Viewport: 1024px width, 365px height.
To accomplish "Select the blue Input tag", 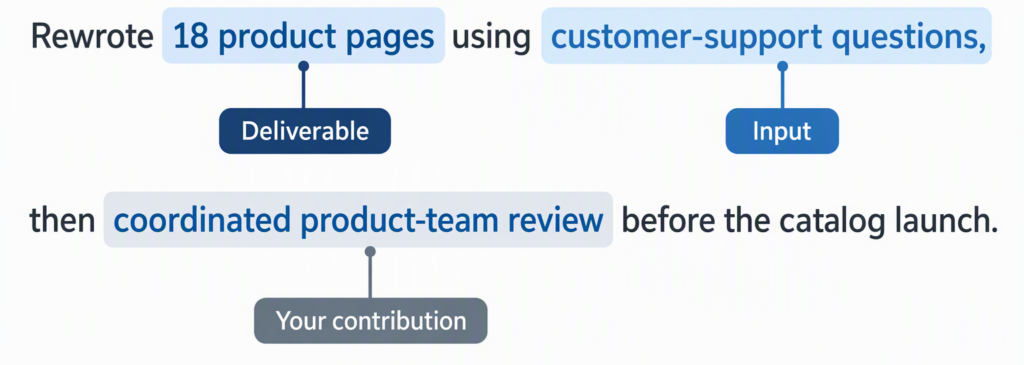I will tap(782, 131).
